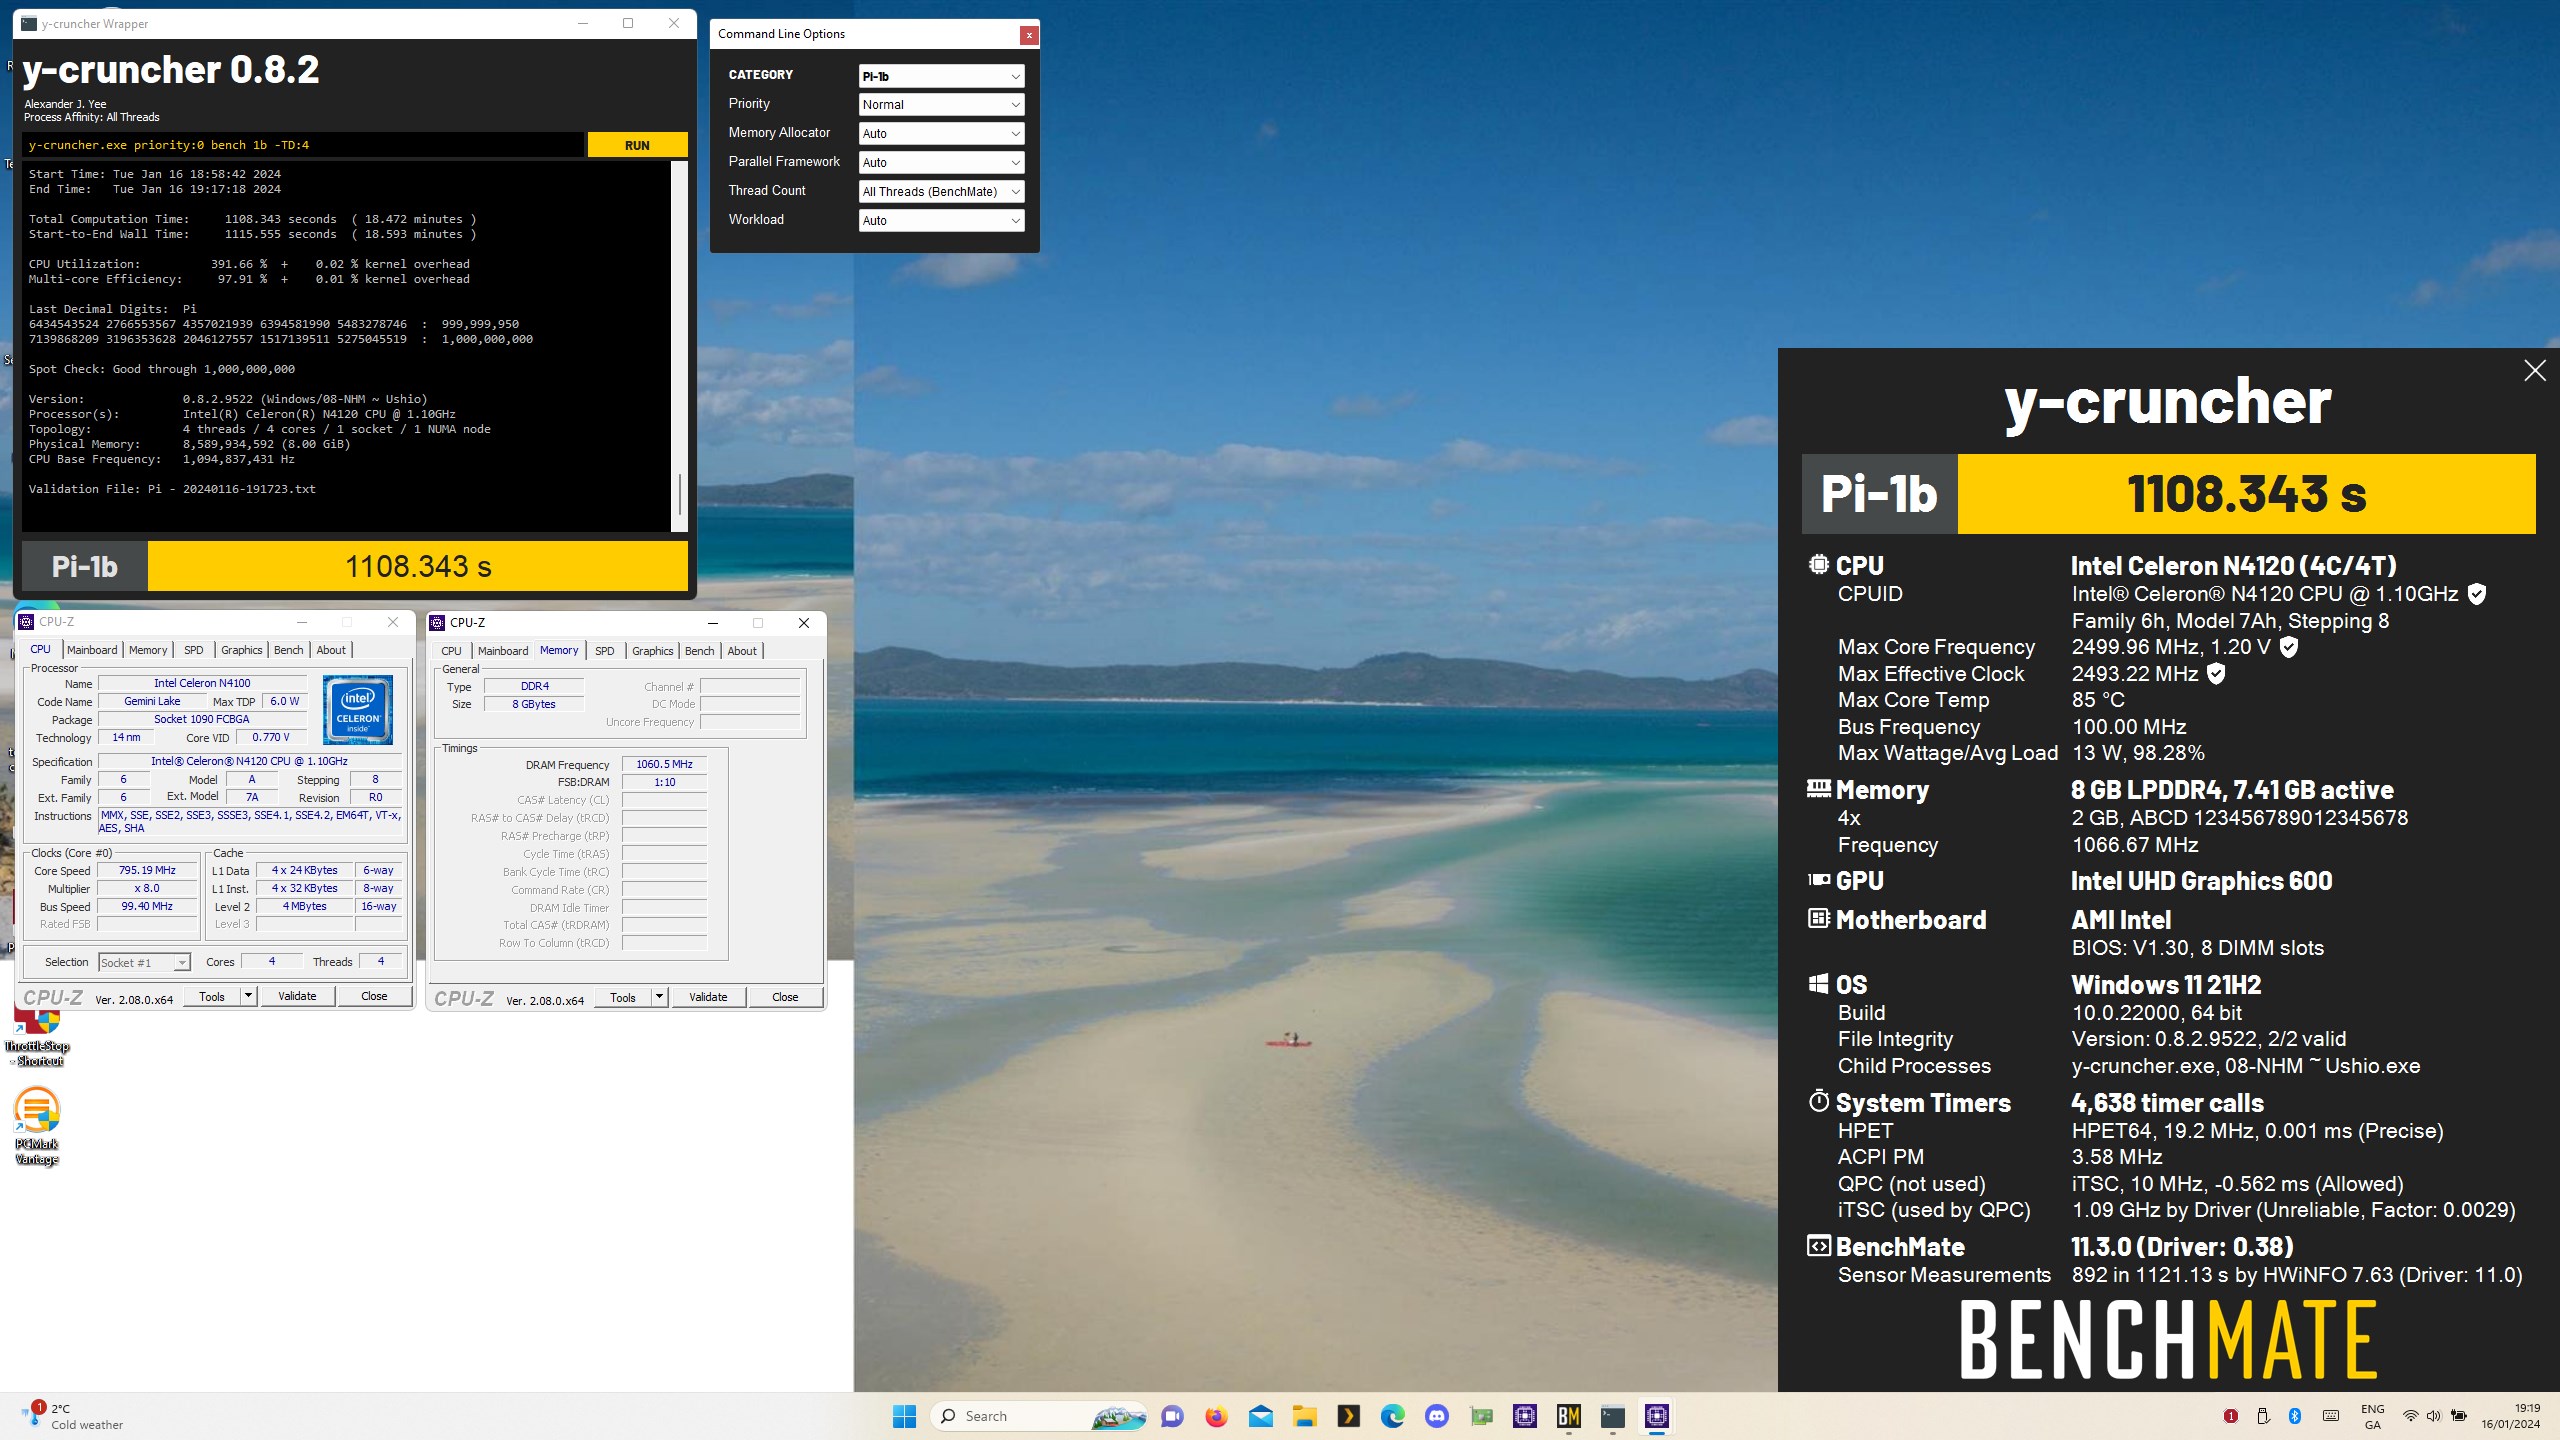Click Tools button in right CPU-Z window
This screenshot has width=2560, height=1440.
[623, 997]
